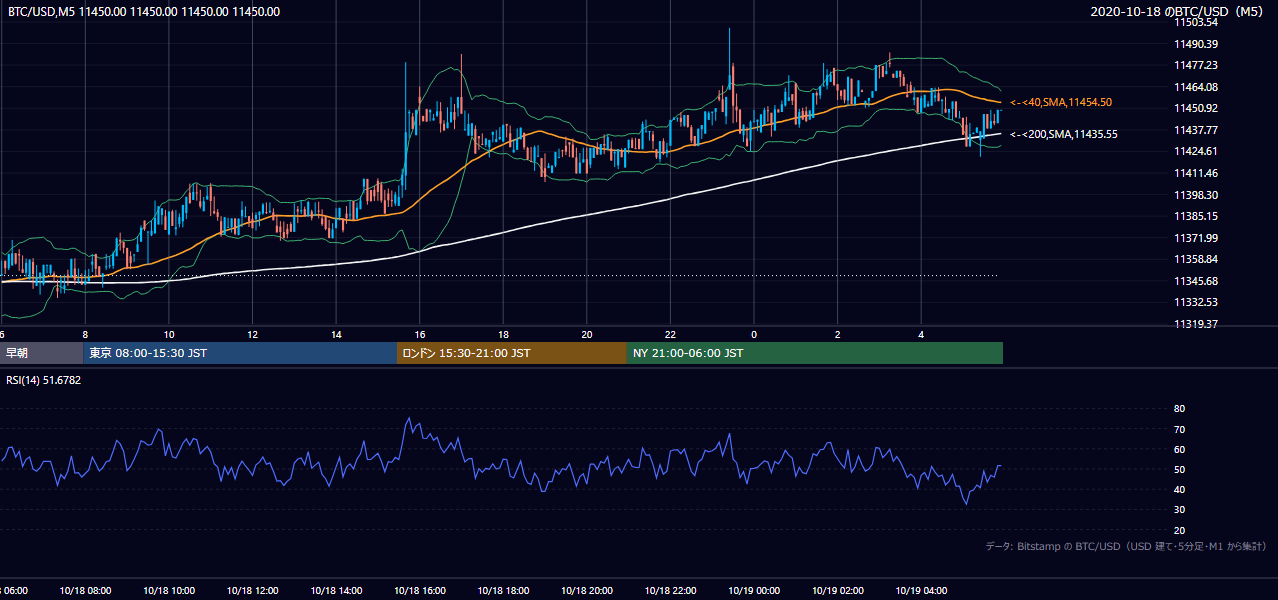Click the price axis label 11450.92
This screenshot has width=1278, height=600.
pyautogui.click(x=1196, y=108)
